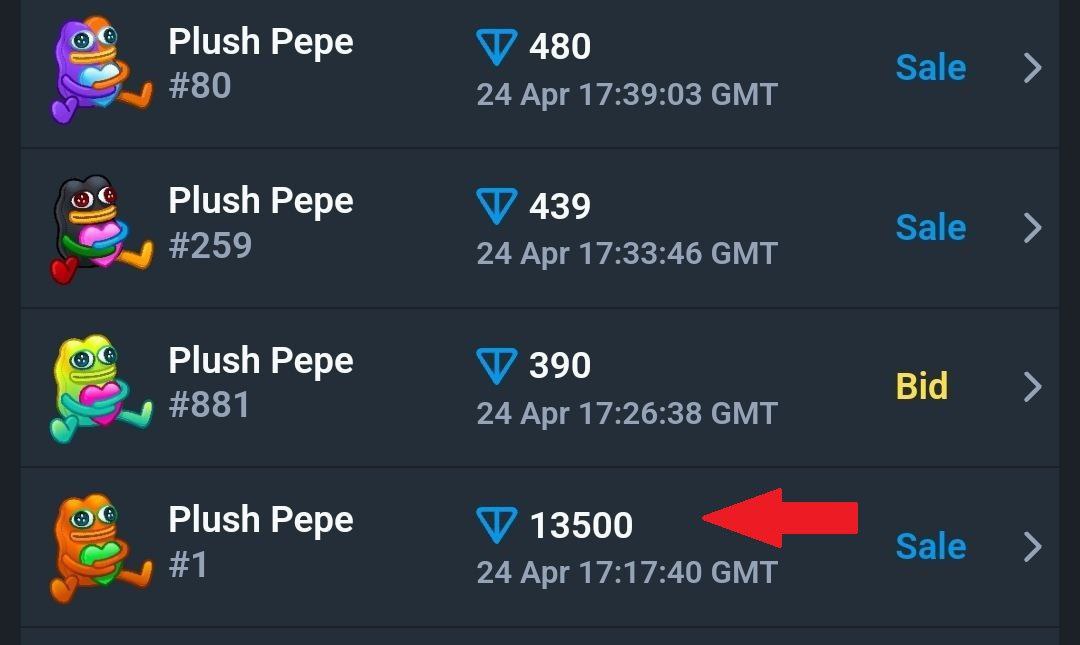Screen dimensions: 1080x645
Task: Click the TON logo beside price 439
Action: (497, 206)
